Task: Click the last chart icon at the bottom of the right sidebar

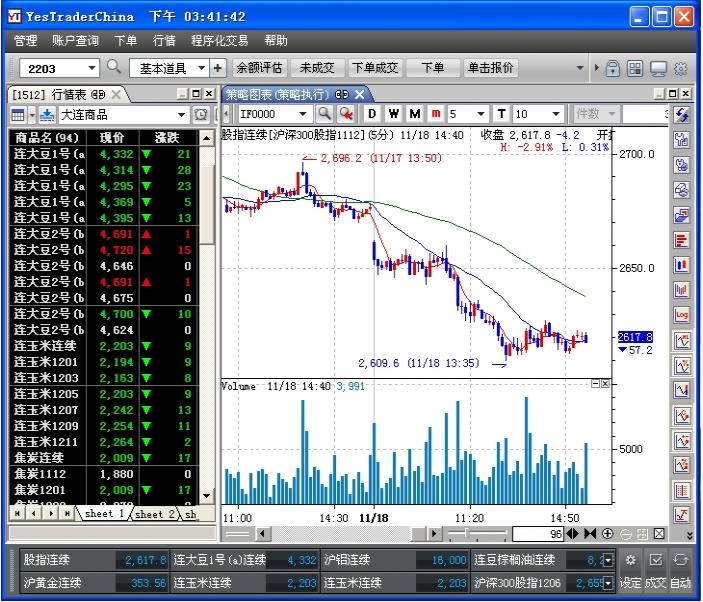Action: click(682, 515)
